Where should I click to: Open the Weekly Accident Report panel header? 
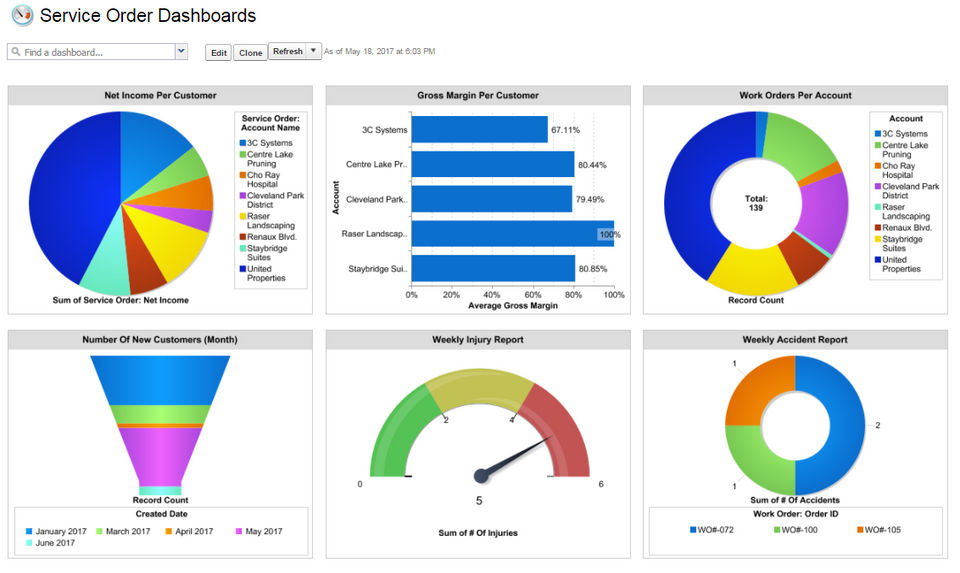click(x=795, y=340)
